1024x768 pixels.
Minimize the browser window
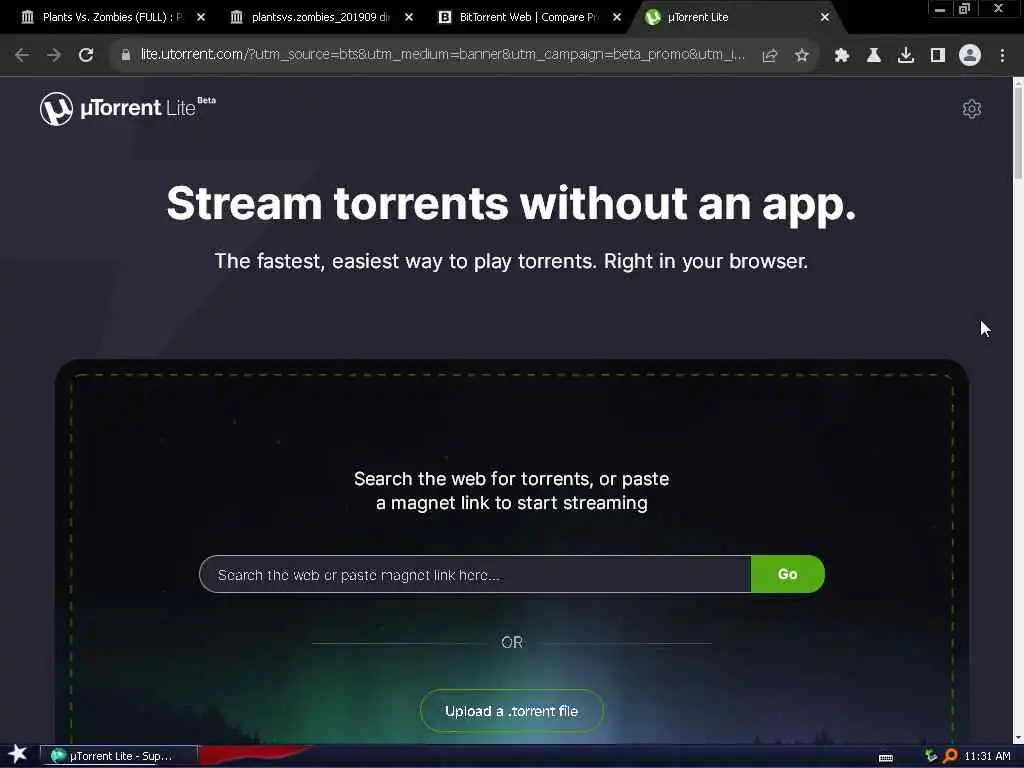point(940,9)
